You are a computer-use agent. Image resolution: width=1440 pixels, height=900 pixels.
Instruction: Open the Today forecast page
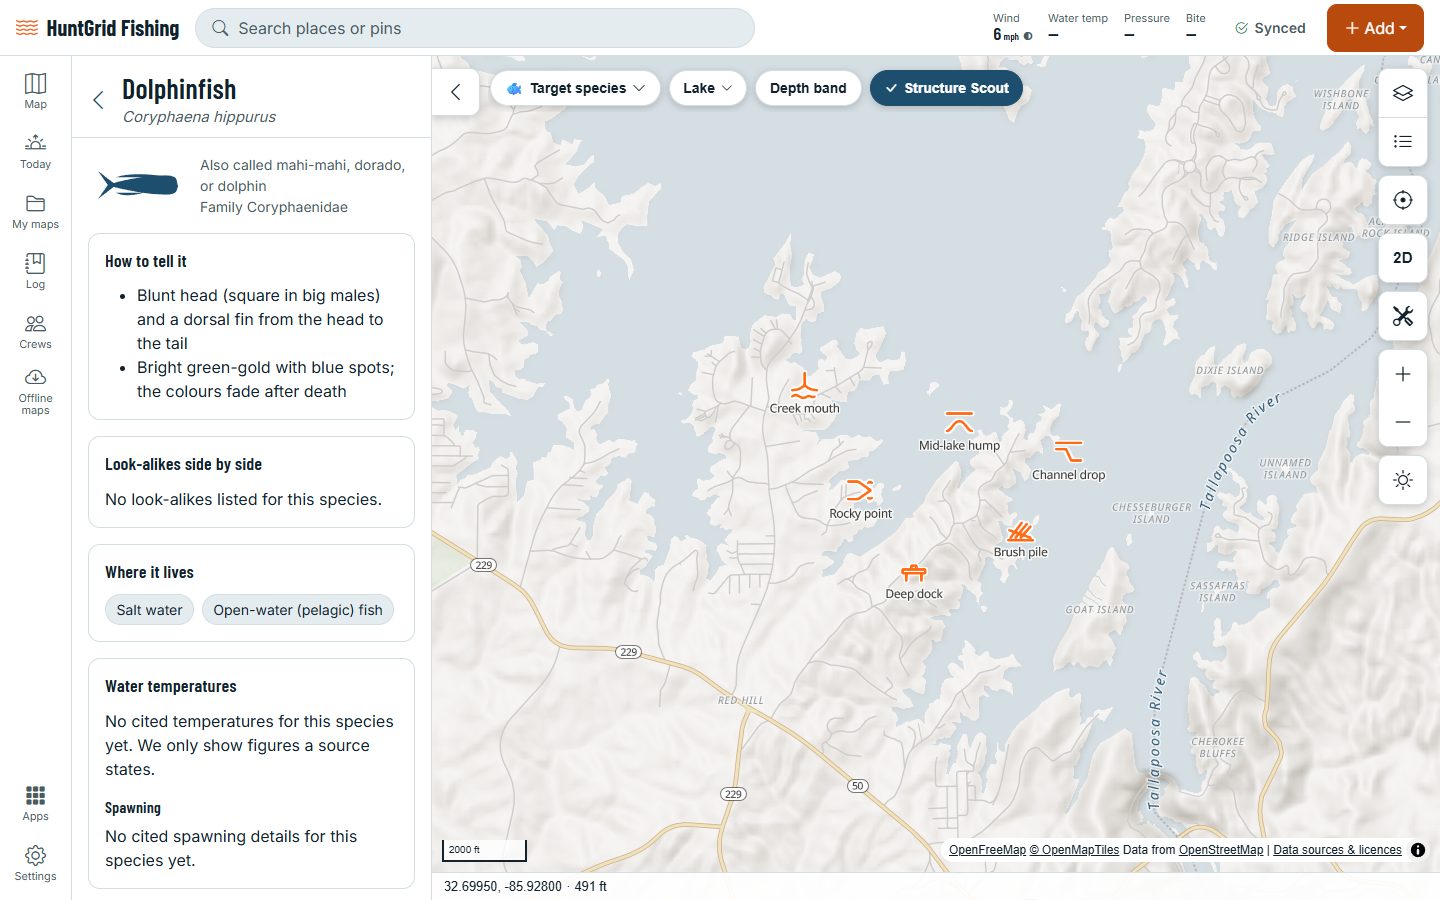tap(35, 151)
